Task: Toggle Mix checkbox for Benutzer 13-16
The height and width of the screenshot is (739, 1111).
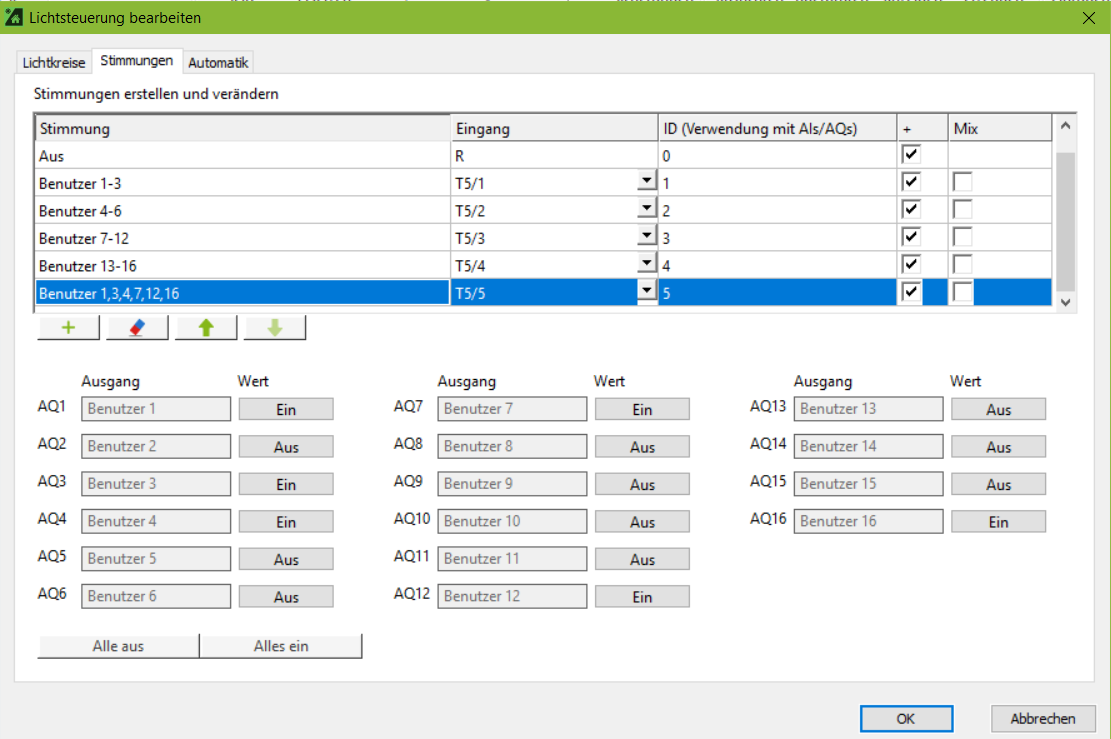Action: [962, 265]
